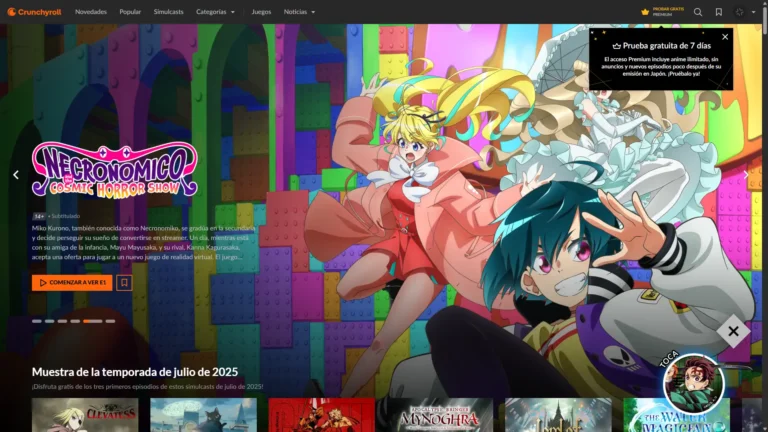768x432 pixels.
Task: Dismiss the floating Tanjiro widget with X
Action: (733, 331)
